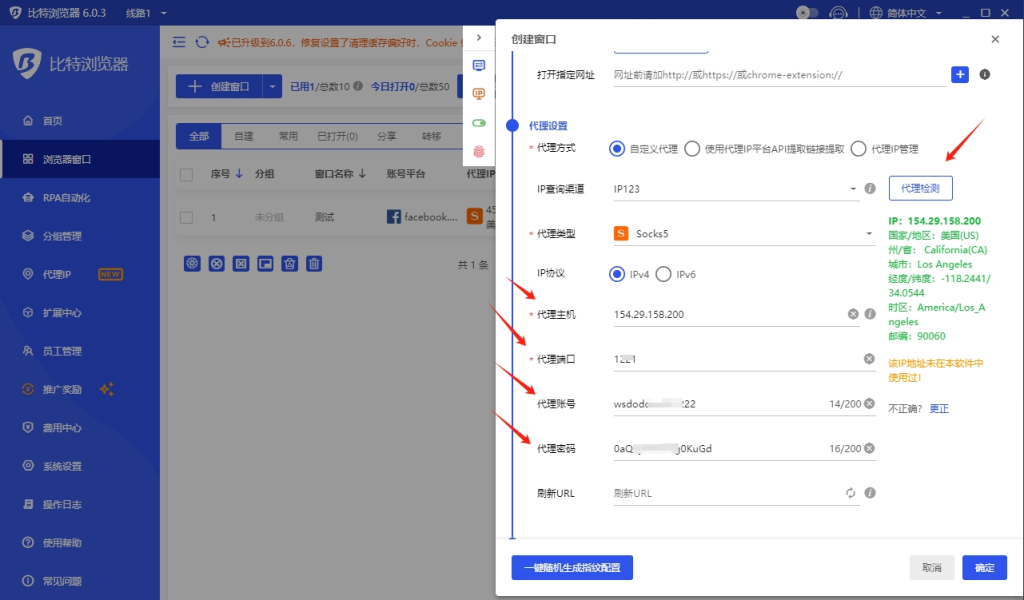Click the trash delete icon in toolbar
1024x600 pixels.
click(314, 264)
